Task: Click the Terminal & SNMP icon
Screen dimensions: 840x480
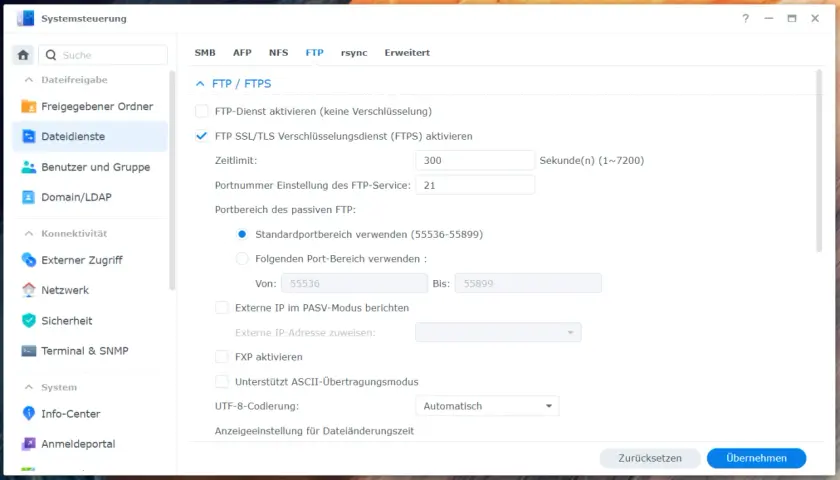Action: click(28, 351)
